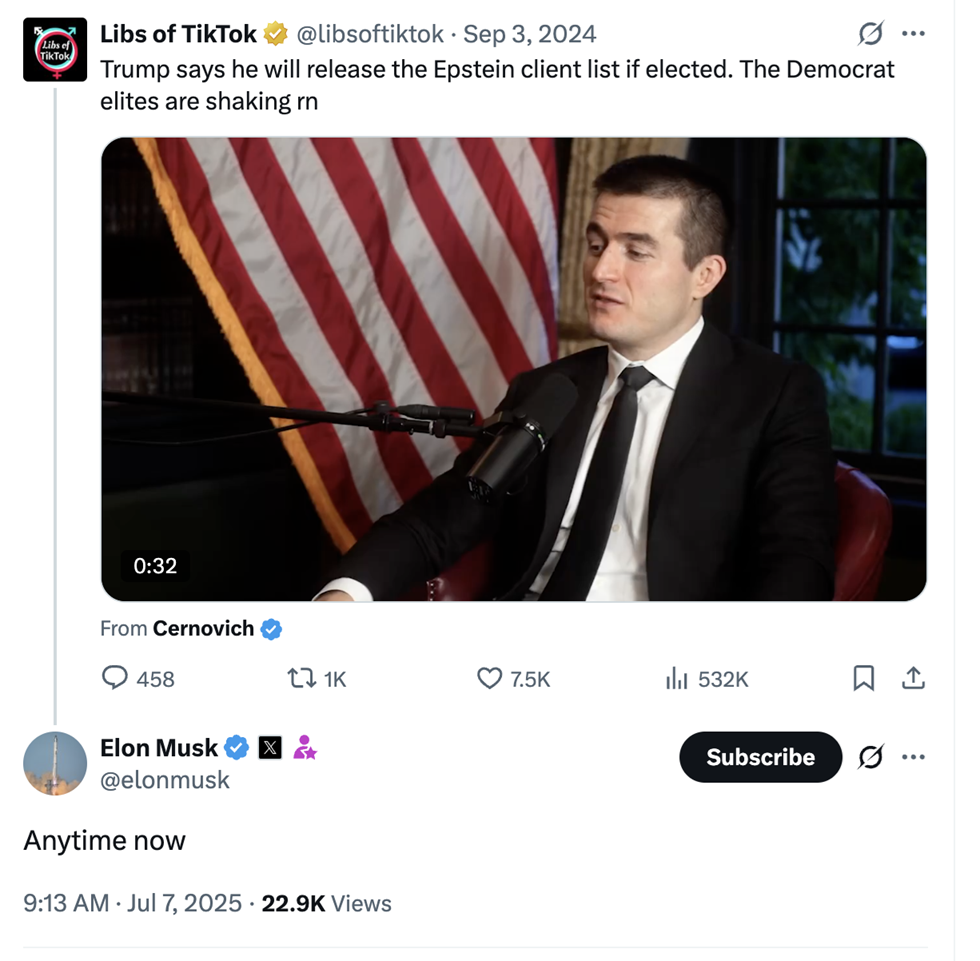This screenshot has height=961, width=980.
Task: Click the @elonmusk handle
Action: 165,780
